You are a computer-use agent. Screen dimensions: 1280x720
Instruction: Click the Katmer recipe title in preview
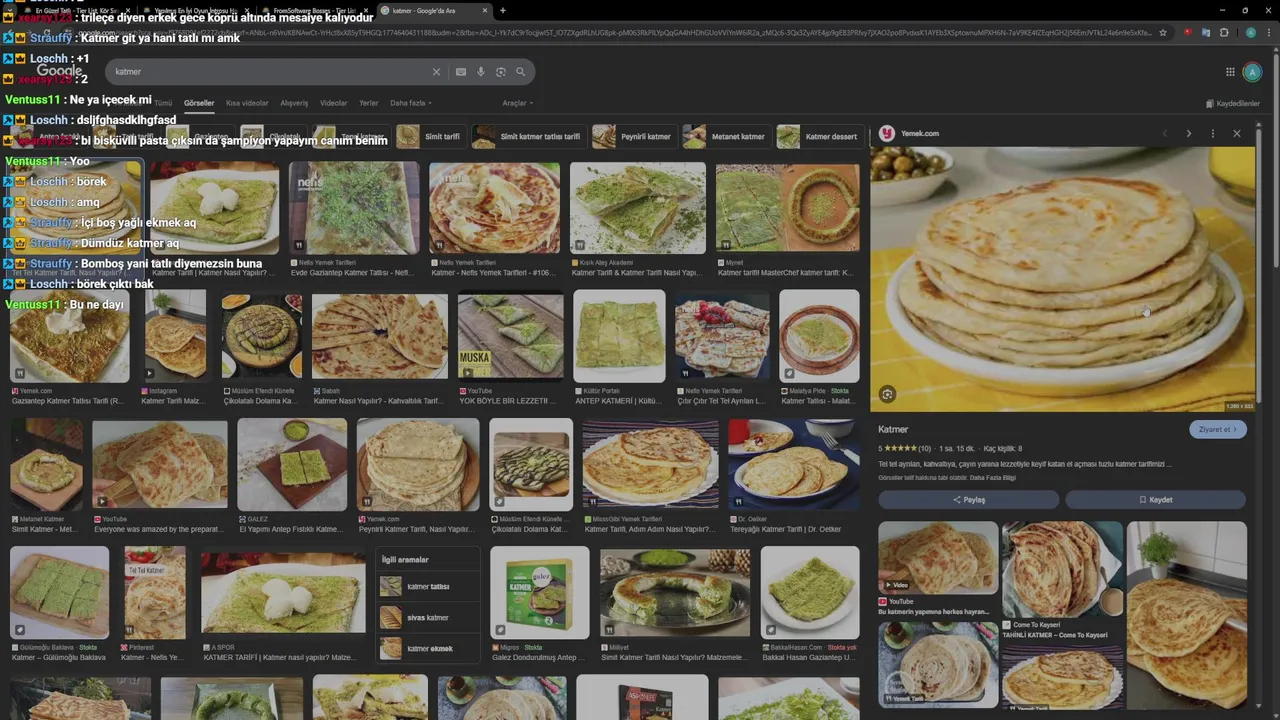click(893, 429)
